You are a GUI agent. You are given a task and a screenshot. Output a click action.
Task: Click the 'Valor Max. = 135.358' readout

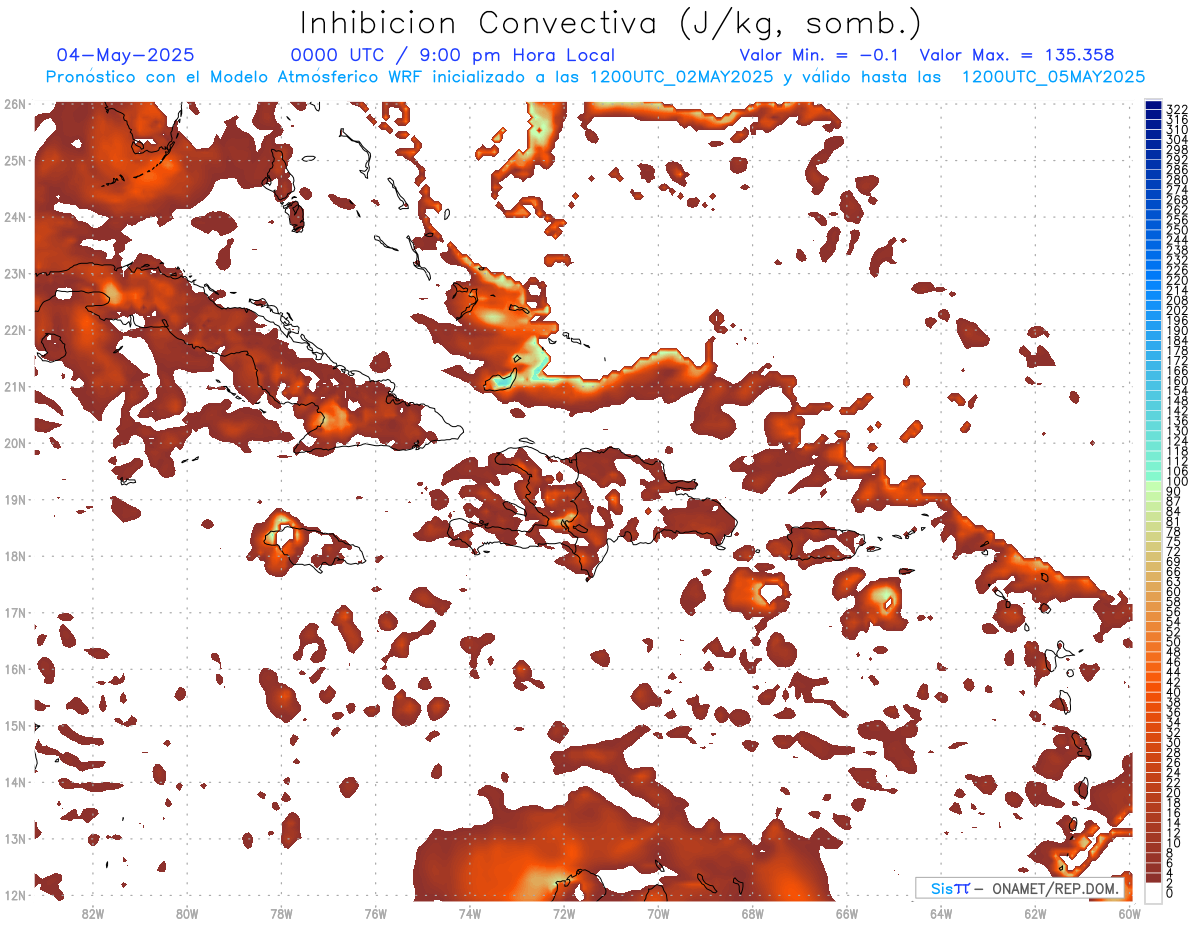tap(1016, 55)
